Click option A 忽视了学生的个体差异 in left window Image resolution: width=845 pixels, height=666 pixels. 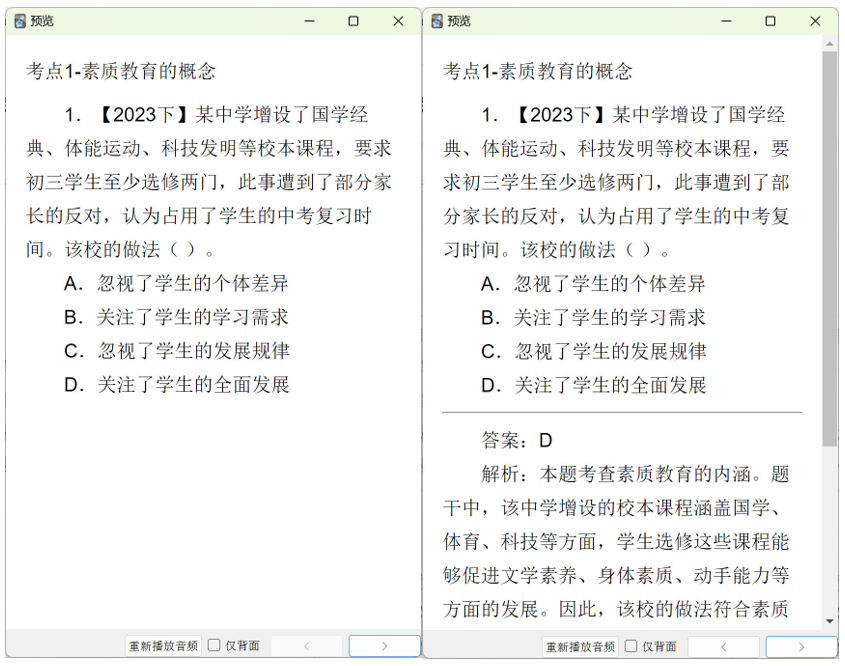[x=176, y=283]
